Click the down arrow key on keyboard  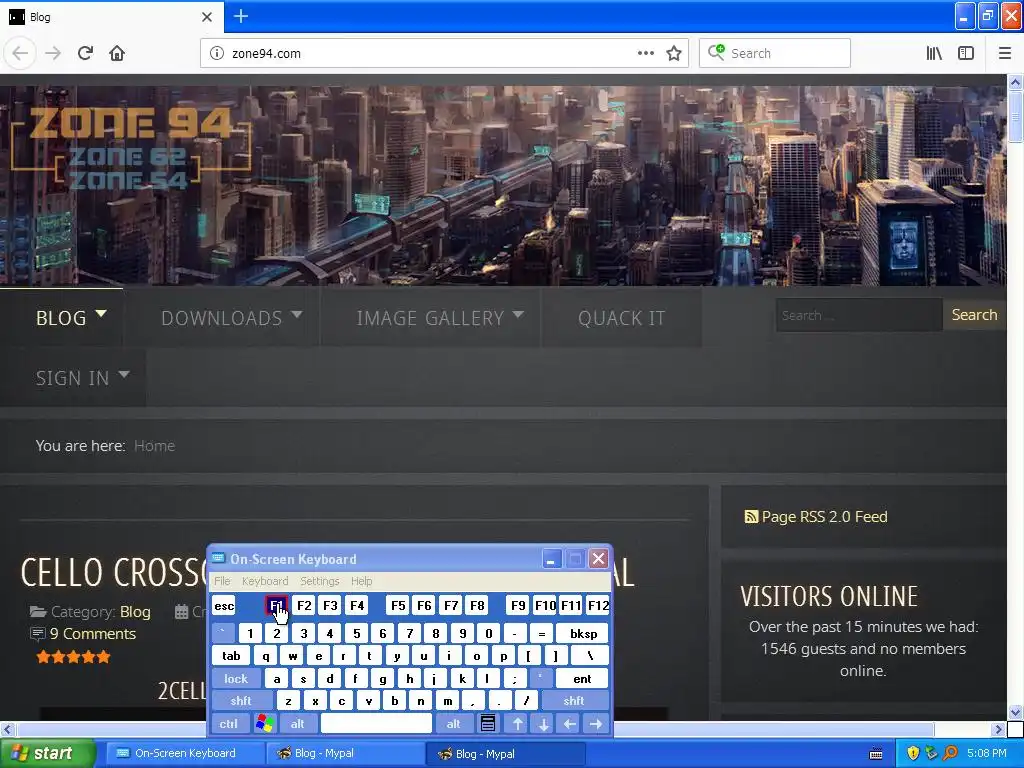tap(543, 724)
